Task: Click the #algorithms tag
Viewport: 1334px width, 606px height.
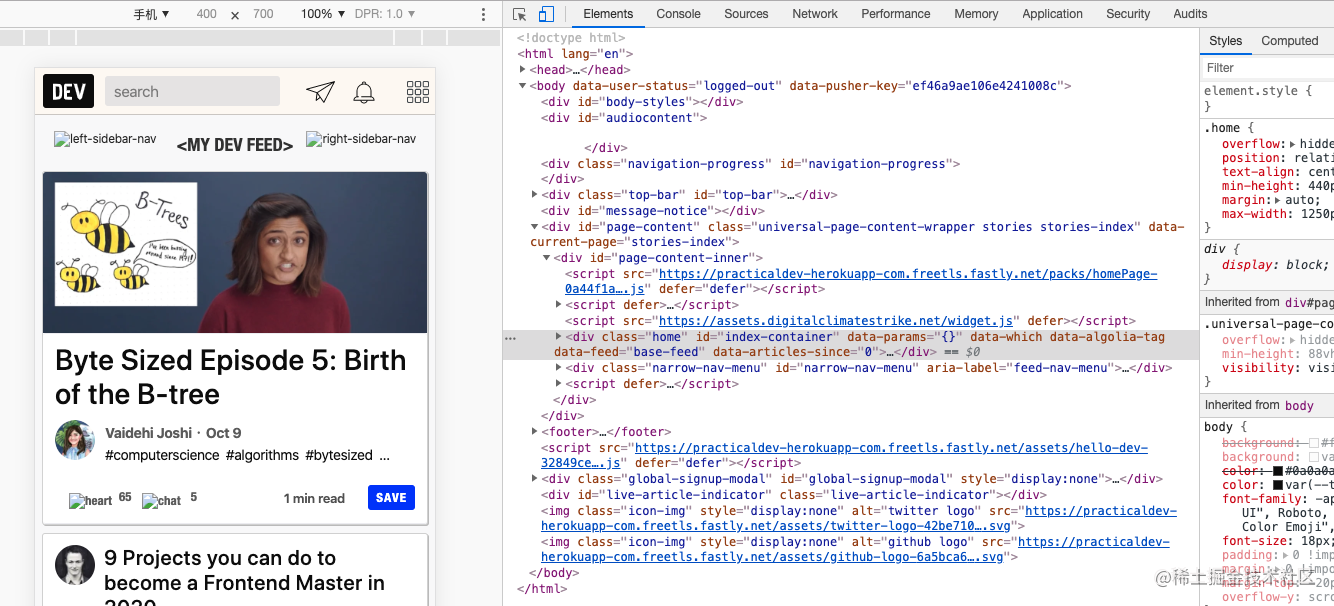Action: coord(262,455)
